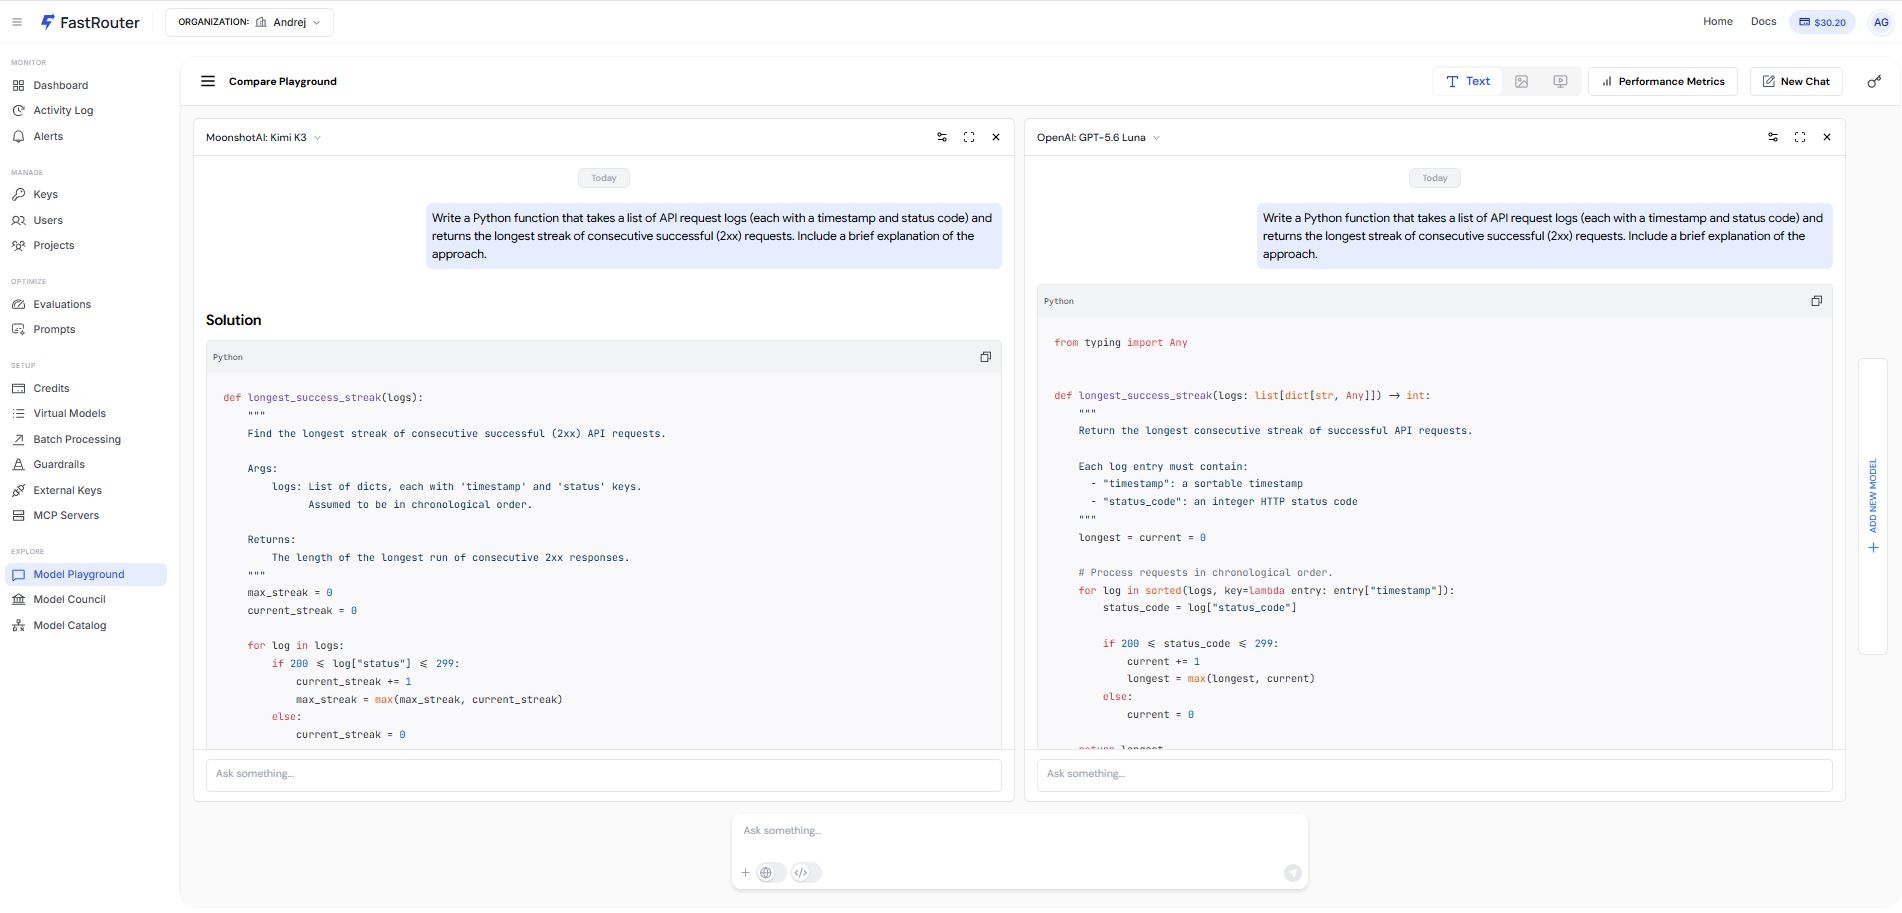Open Guardrails in the sidebar
Screen dimensions: 1902x913
click(x=86, y=464)
